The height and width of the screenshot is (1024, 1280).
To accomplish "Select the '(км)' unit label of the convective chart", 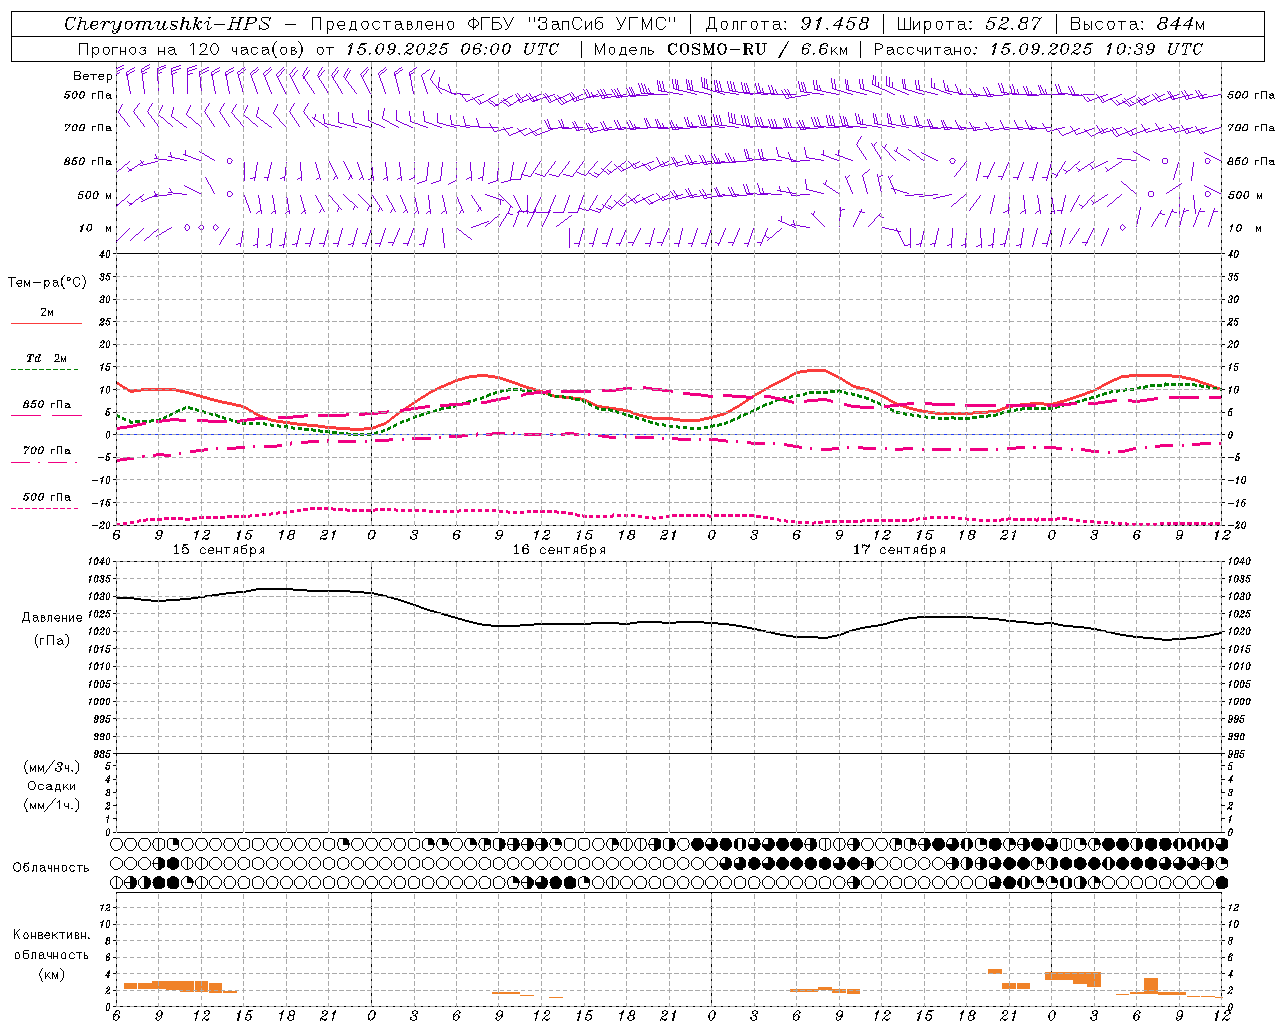I will (51, 974).
